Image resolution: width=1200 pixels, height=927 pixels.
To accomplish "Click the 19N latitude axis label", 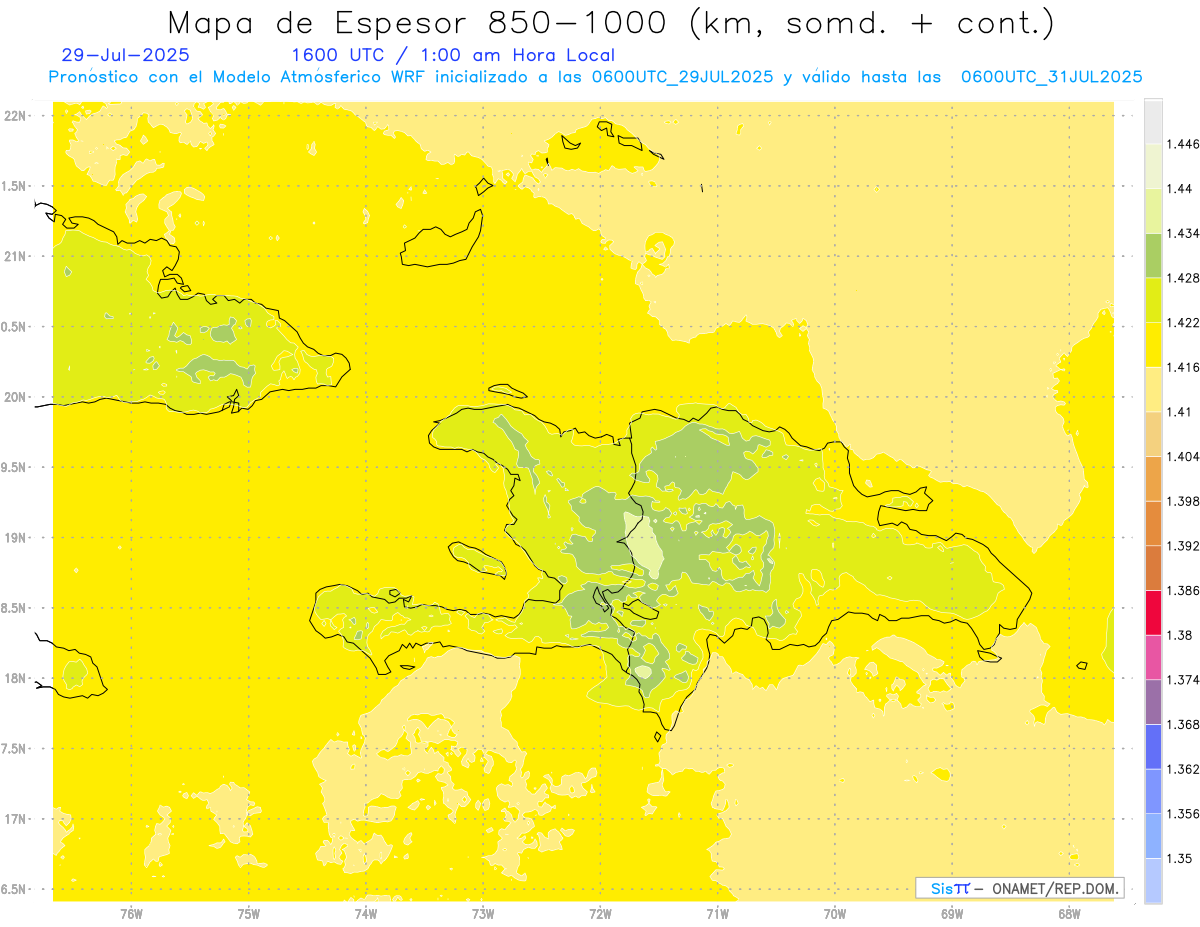I will pyautogui.click(x=15, y=538).
